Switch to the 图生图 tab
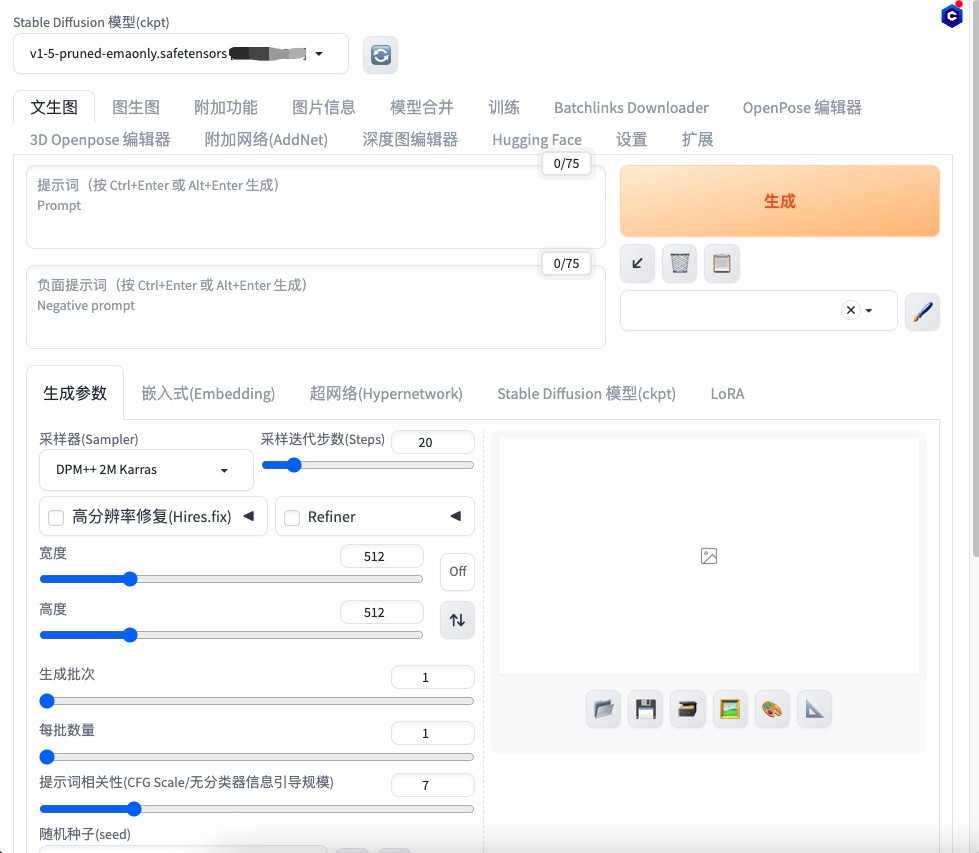This screenshot has width=979, height=853. click(136, 108)
